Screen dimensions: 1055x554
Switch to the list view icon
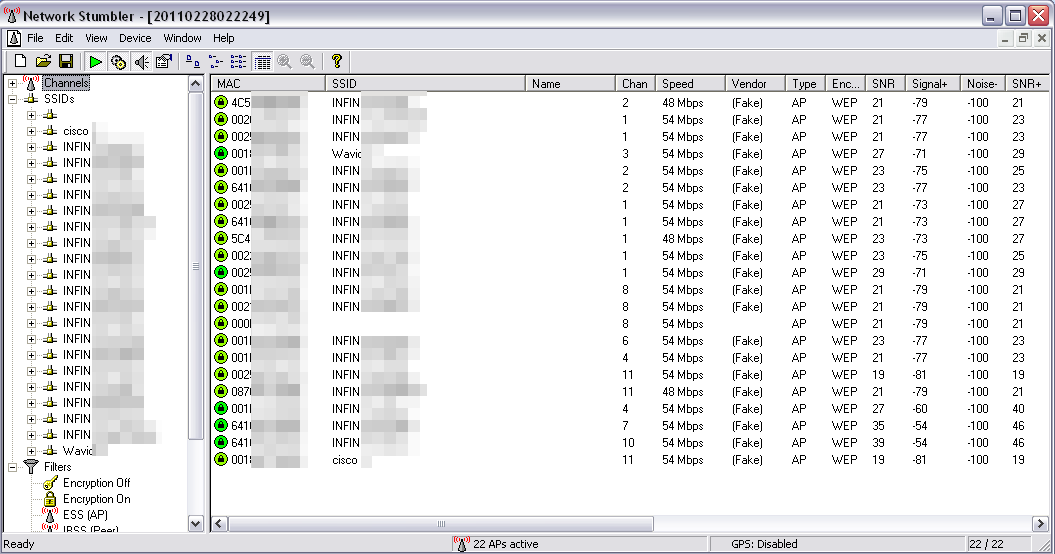click(x=238, y=62)
